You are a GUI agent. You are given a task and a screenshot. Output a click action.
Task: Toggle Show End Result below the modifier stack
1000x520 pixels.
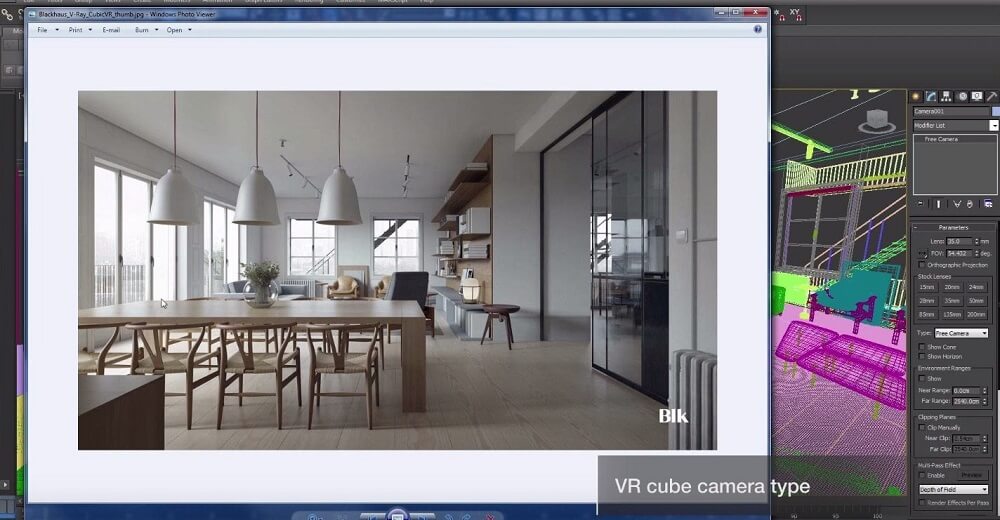coord(938,204)
